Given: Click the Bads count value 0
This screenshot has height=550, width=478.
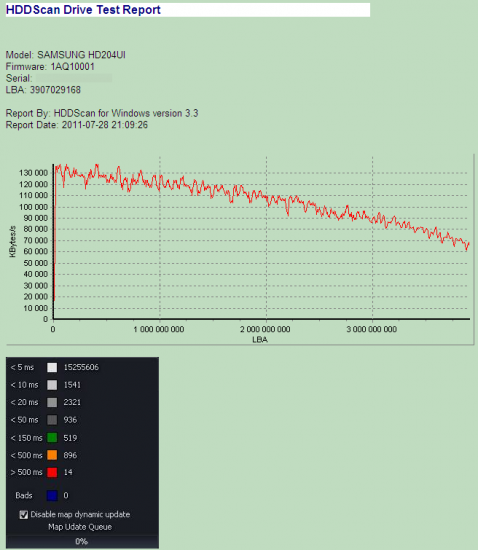Looking at the screenshot, I should point(66,496).
